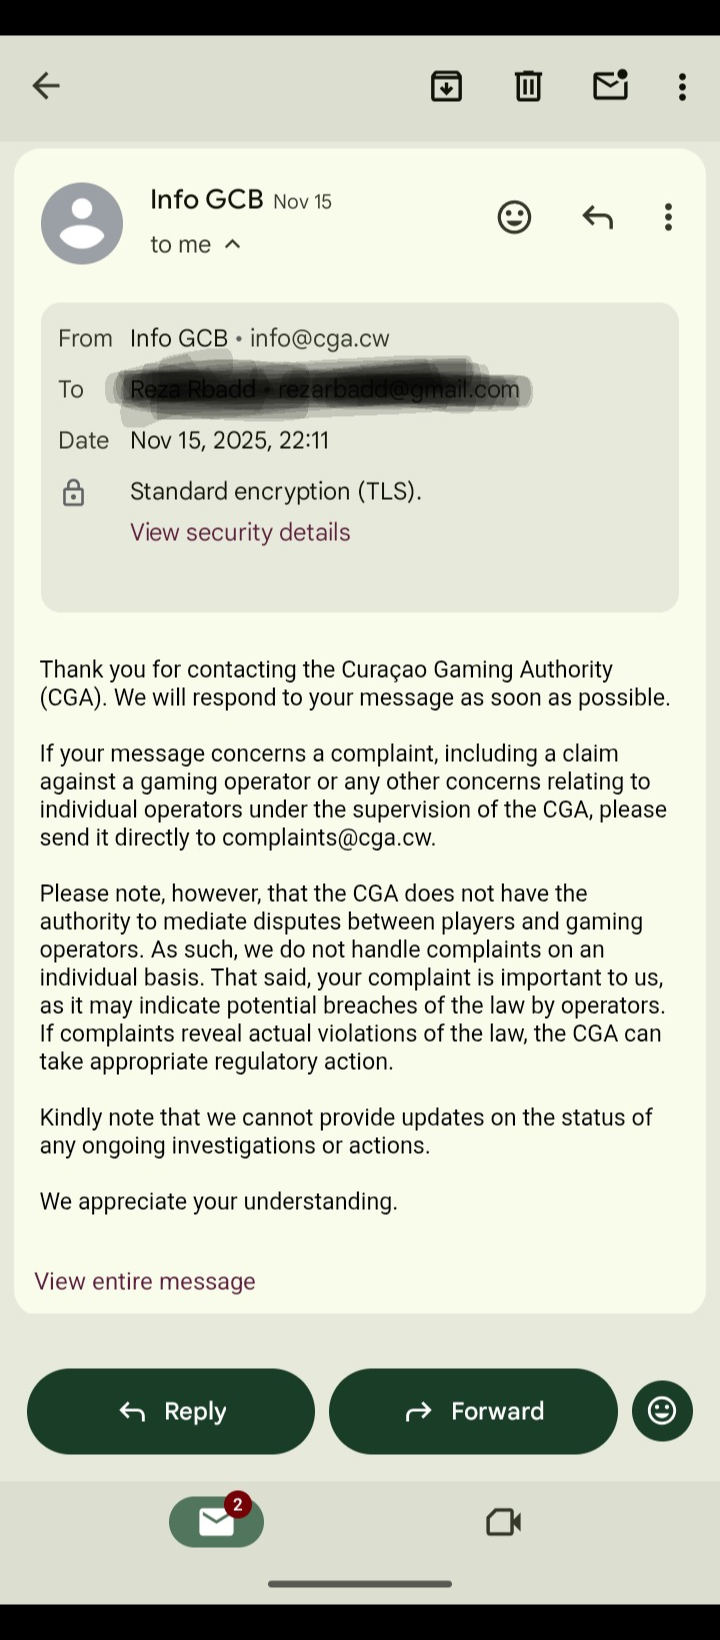720x1640 pixels.
Task: Add emoji reaction beside sender name
Action: tap(514, 217)
